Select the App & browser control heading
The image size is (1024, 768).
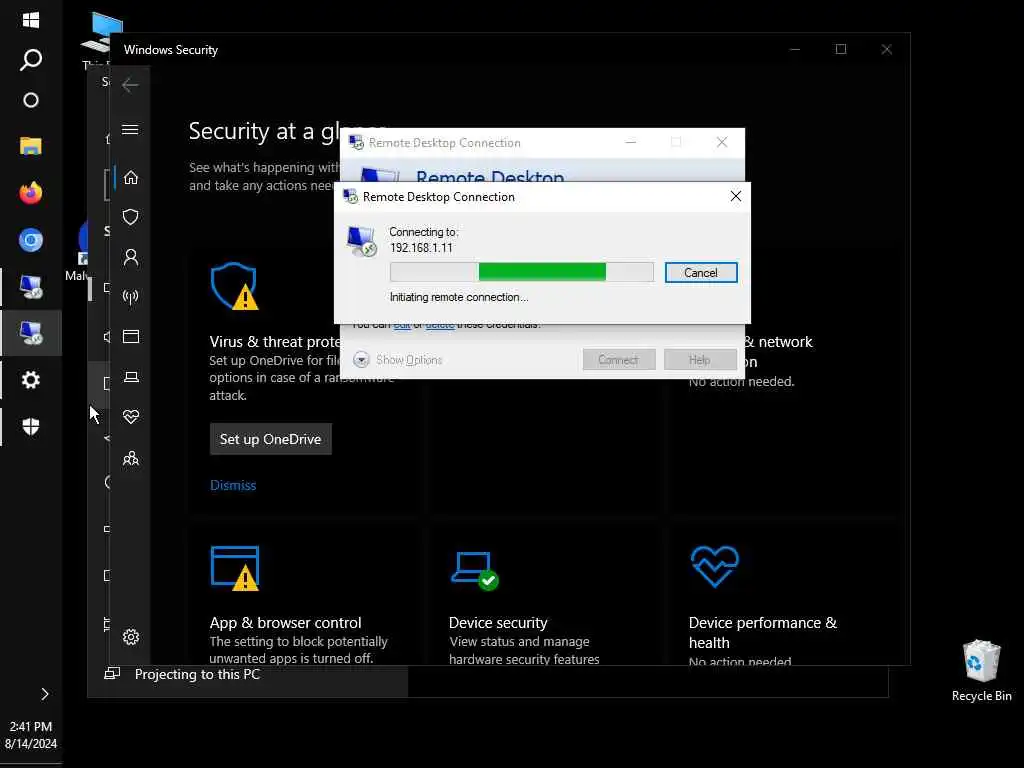click(285, 622)
